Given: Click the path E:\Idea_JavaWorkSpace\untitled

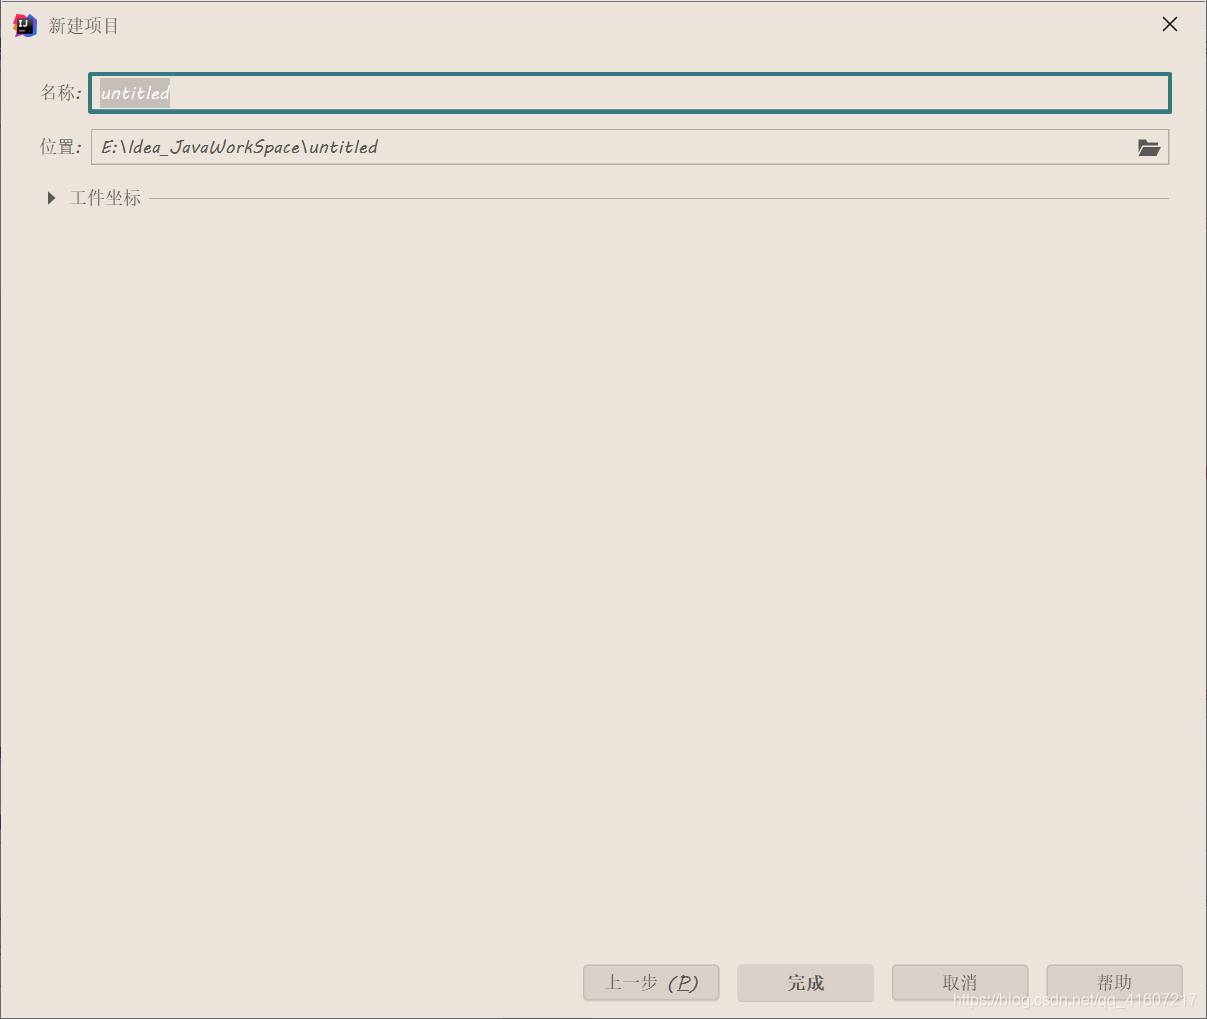Looking at the screenshot, I should [x=240, y=147].
